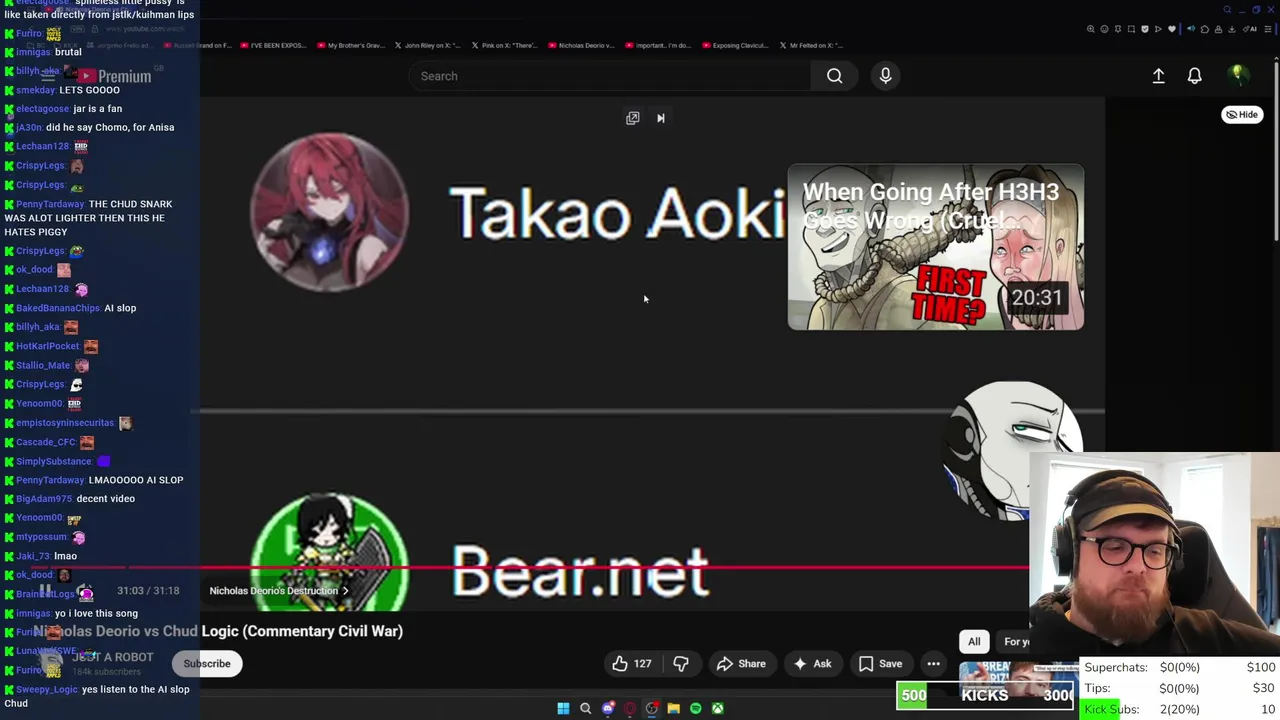Image resolution: width=1280 pixels, height=720 pixels.
Task: Open the upload/create icon in the YouTube header
Action: coord(1158,76)
